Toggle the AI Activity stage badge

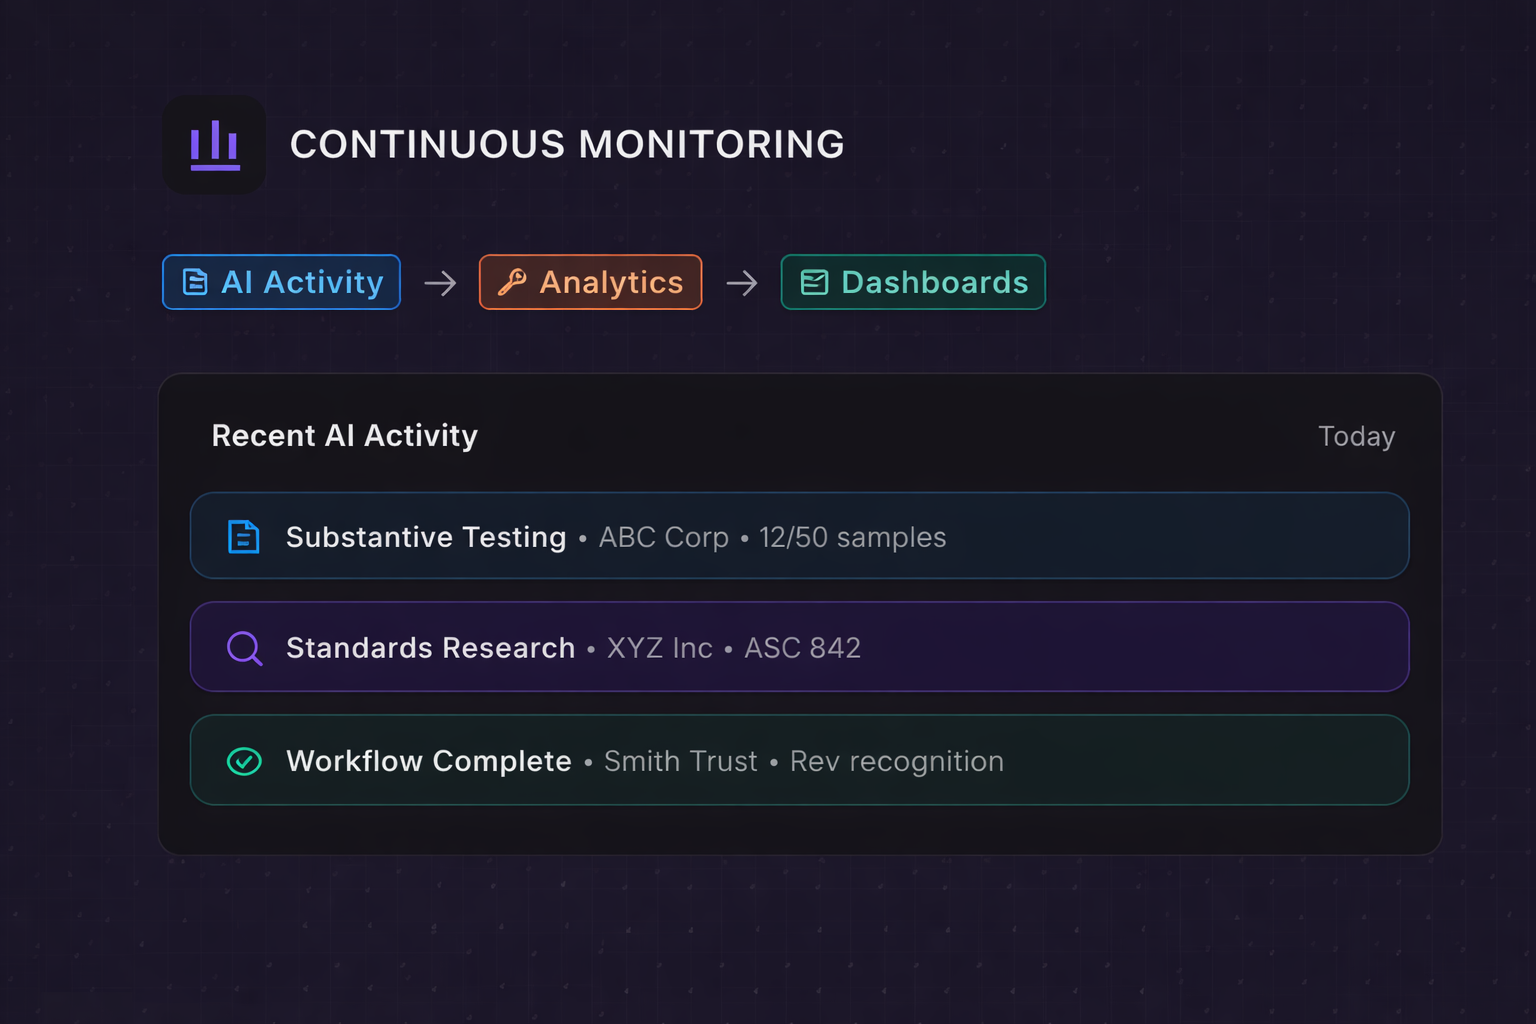point(281,282)
